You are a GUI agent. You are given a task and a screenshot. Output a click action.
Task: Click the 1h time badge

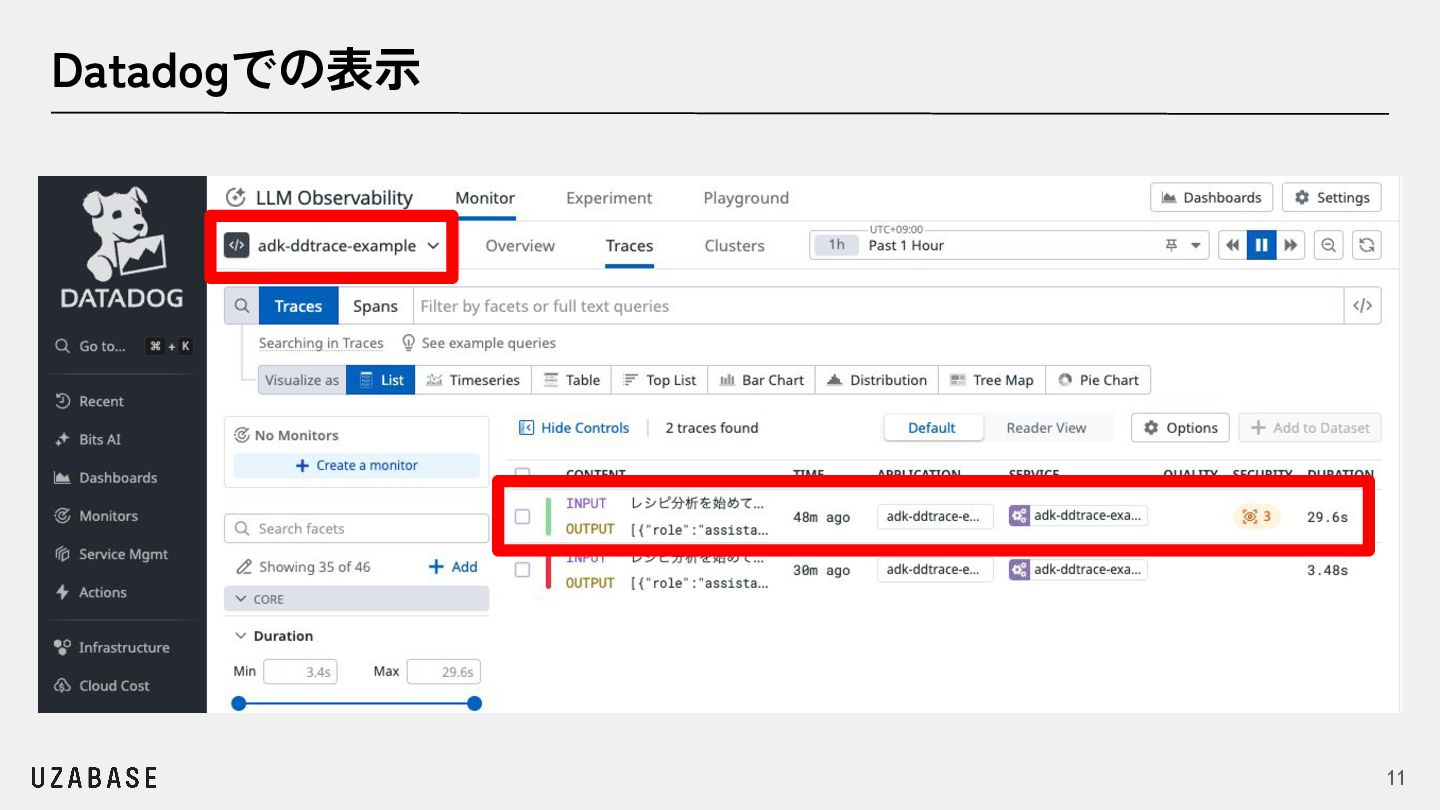(836, 245)
